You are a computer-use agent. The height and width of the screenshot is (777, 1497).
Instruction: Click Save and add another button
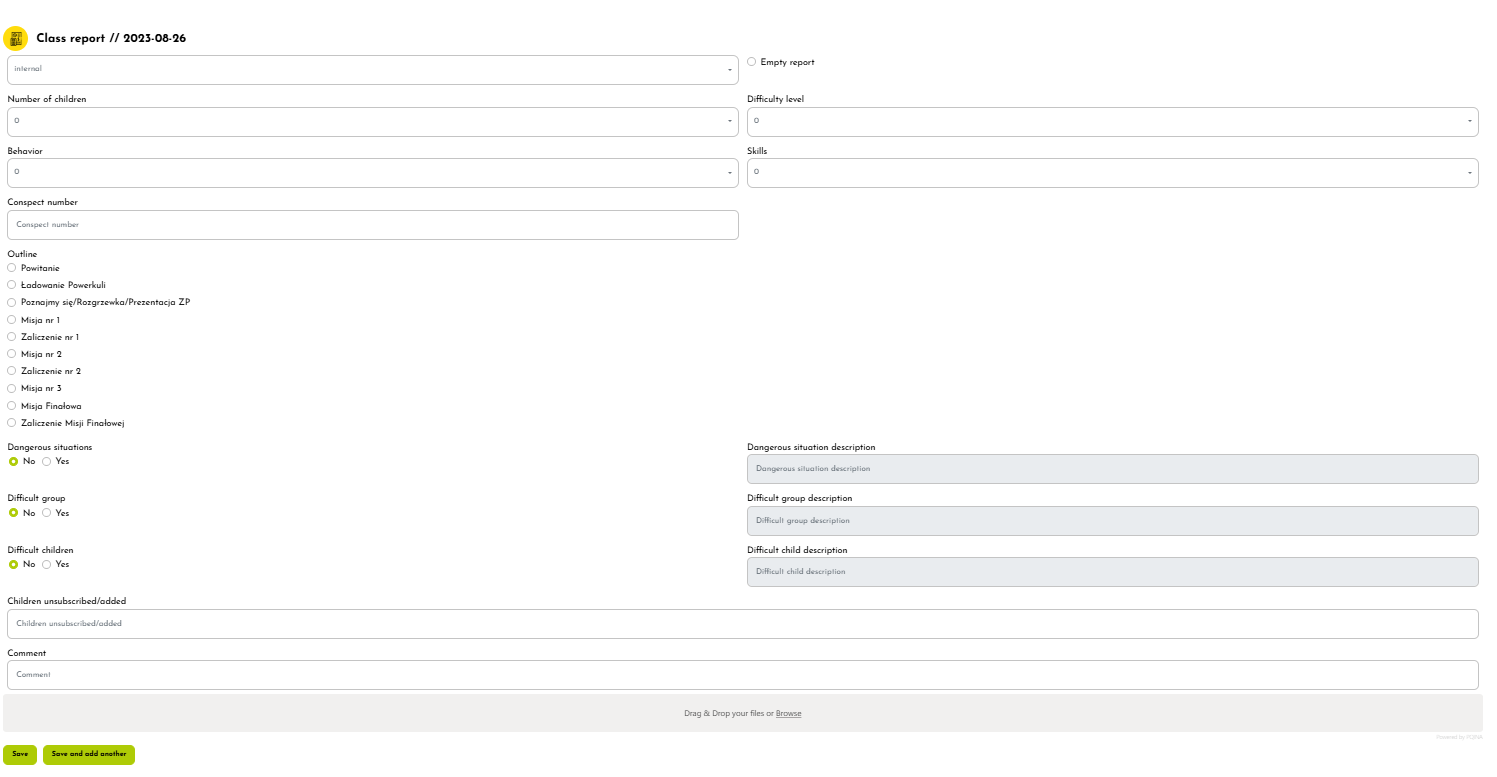click(89, 754)
